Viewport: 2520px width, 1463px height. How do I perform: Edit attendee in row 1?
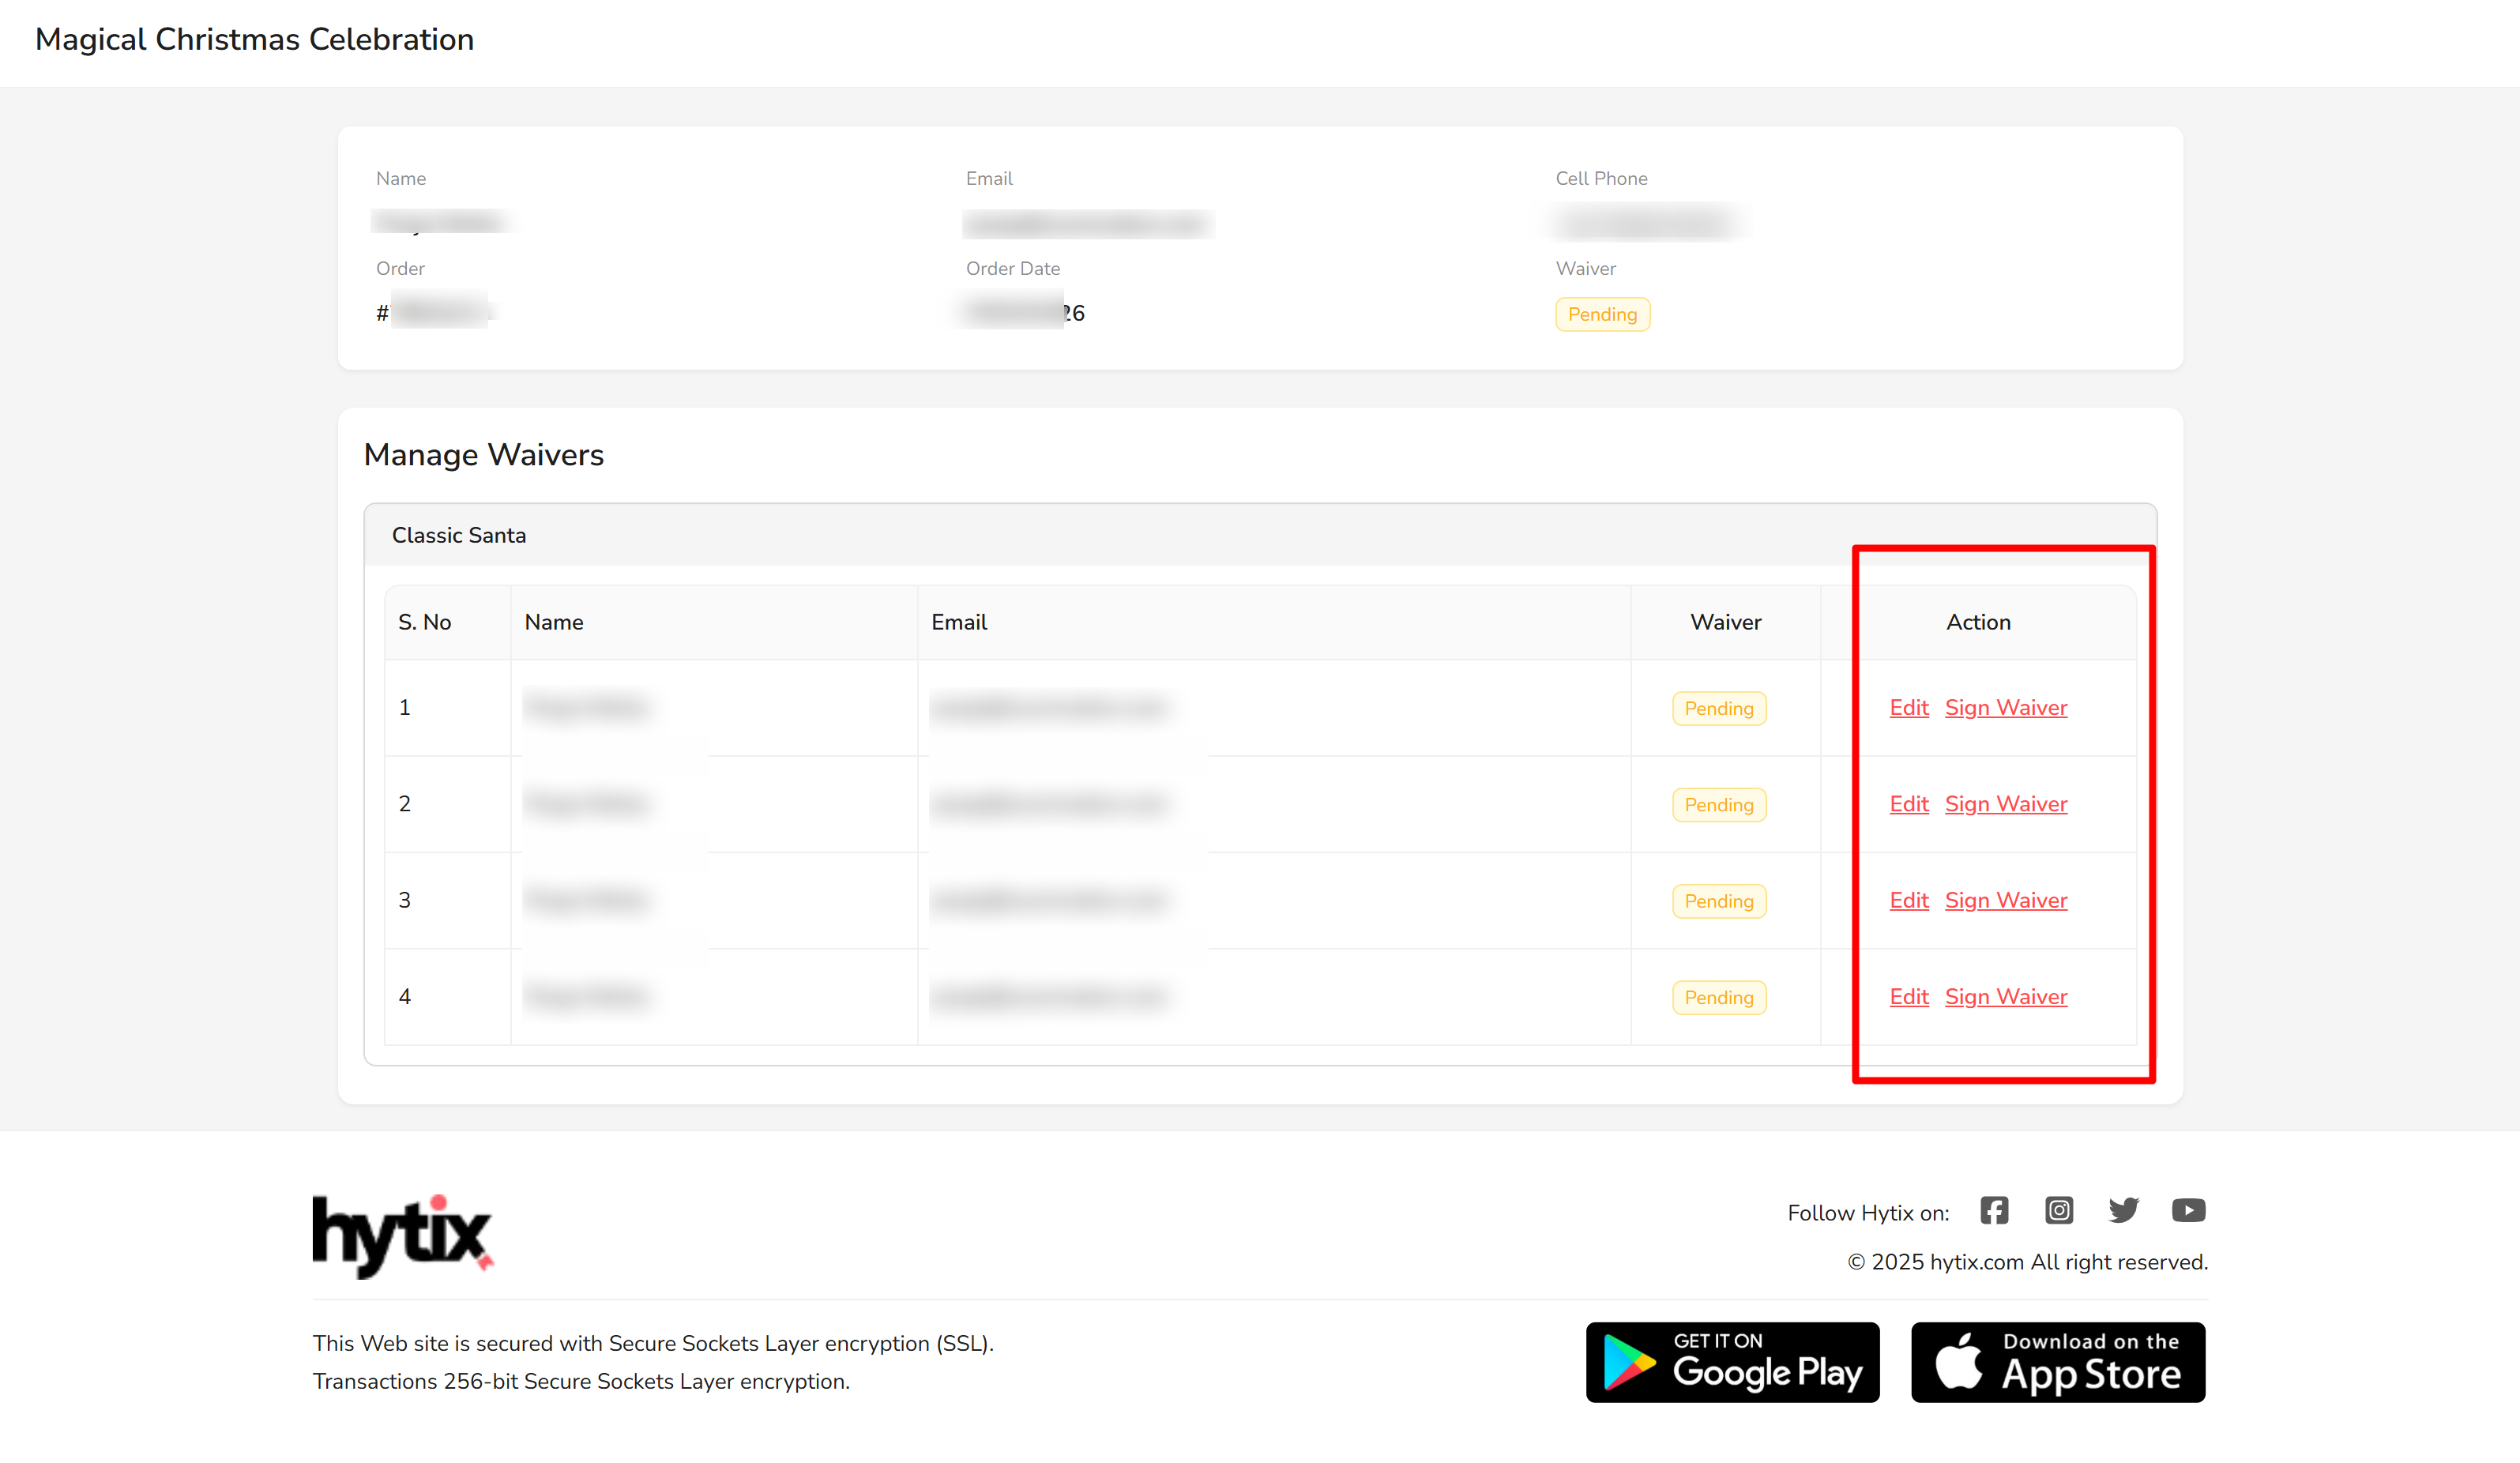(x=1908, y=707)
